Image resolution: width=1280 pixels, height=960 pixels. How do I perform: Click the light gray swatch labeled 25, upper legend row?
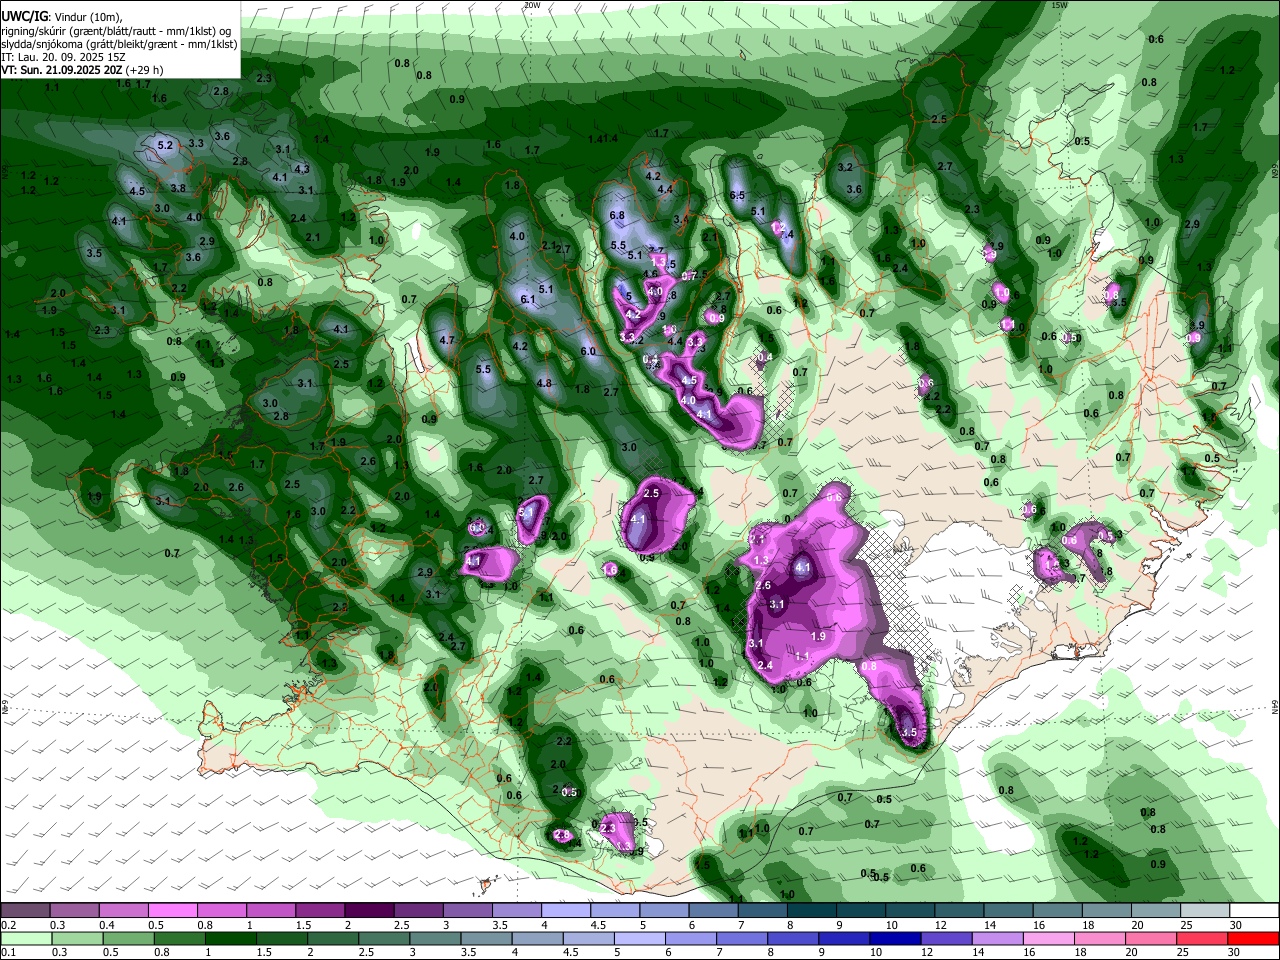(x=1206, y=910)
